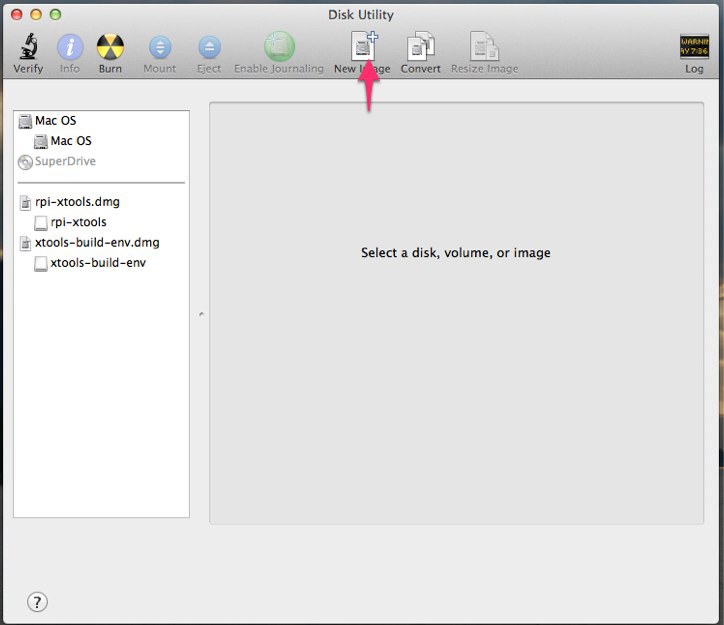
Task: Click the Burn disc icon
Action: tap(110, 47)
